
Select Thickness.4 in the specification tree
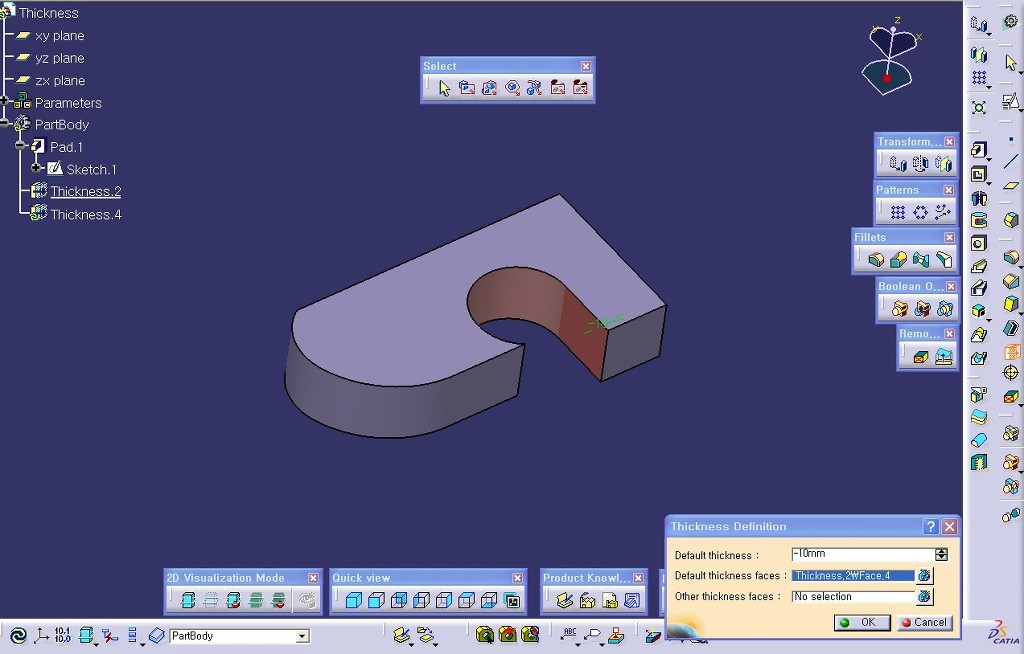pos(85,214)
